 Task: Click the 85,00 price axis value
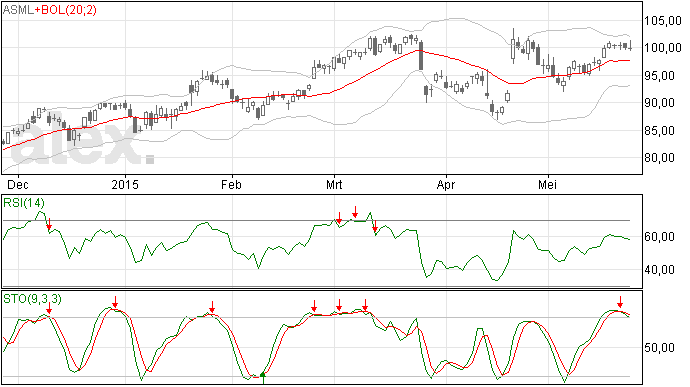(659, 131)
